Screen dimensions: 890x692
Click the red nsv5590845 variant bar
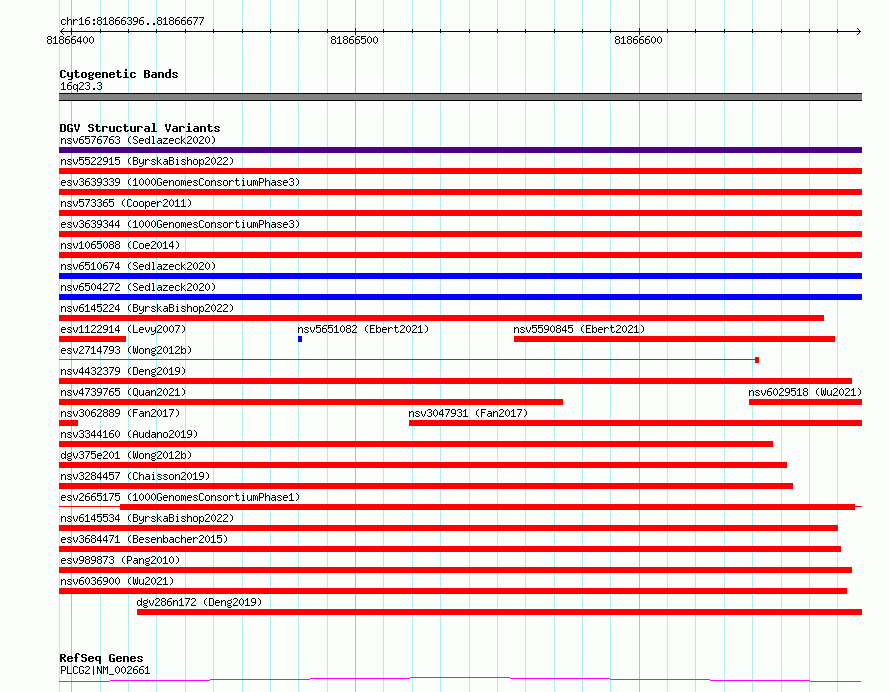674,339
